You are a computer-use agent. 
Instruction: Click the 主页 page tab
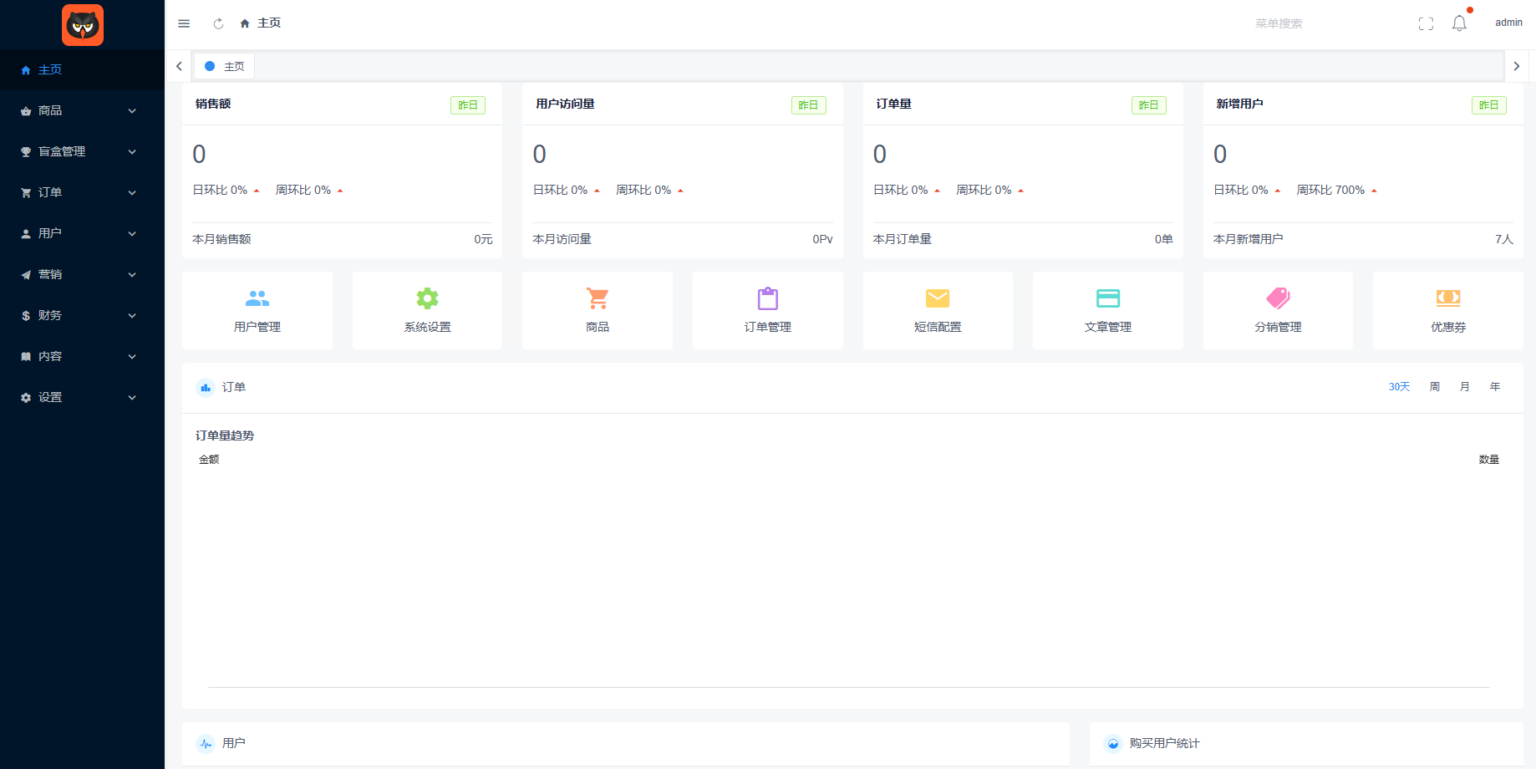click(225, 66)
